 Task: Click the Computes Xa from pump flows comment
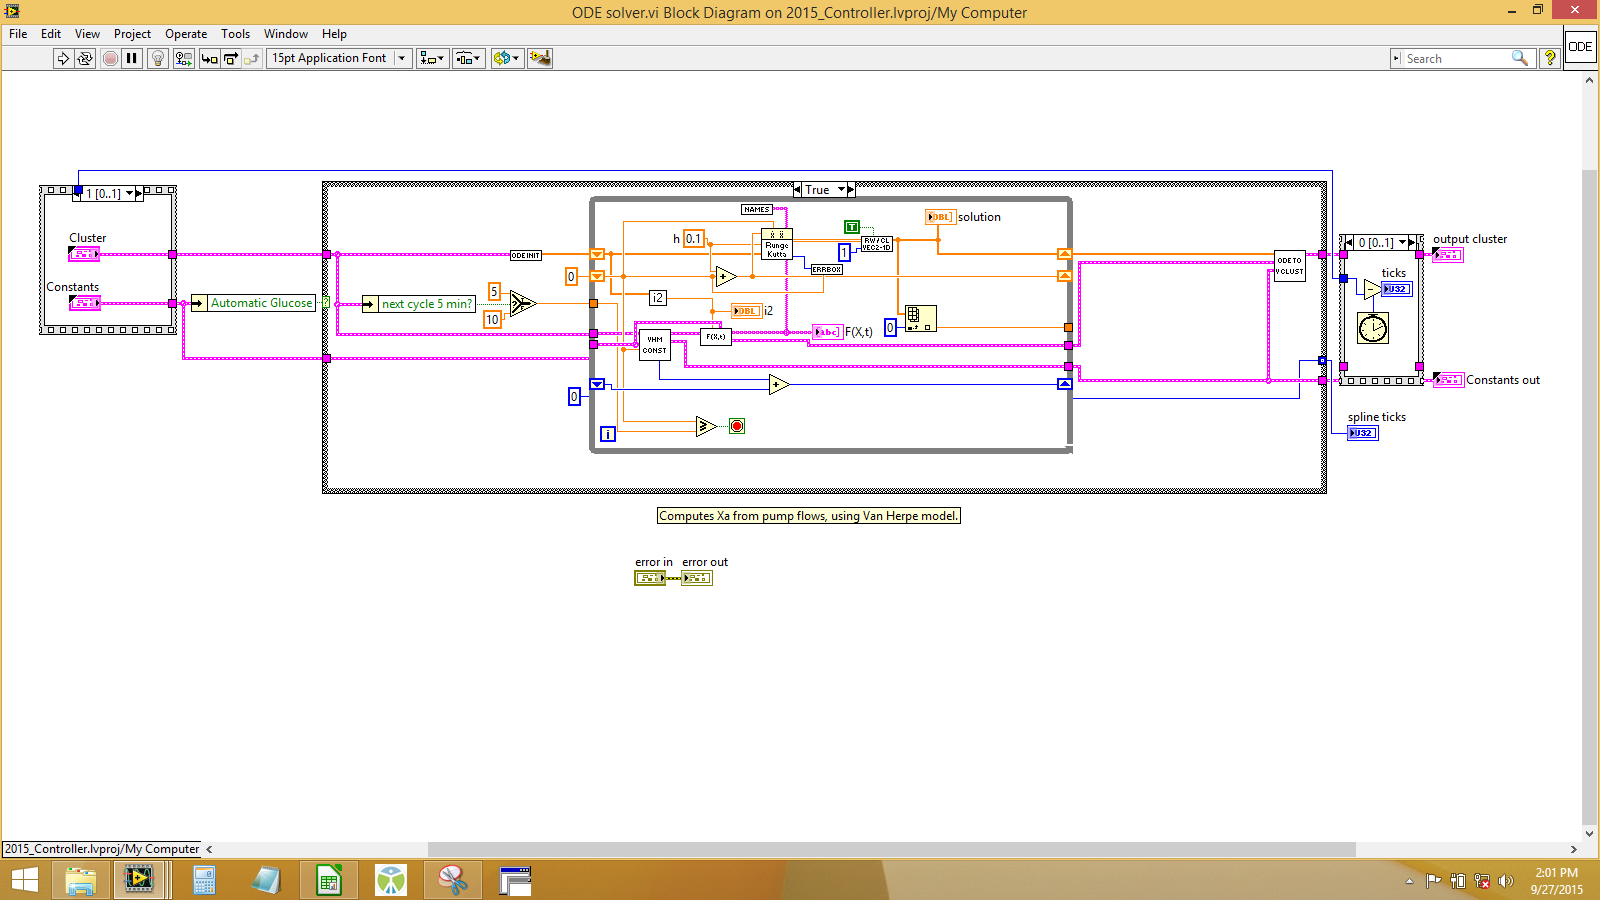(x=809, y=516)
